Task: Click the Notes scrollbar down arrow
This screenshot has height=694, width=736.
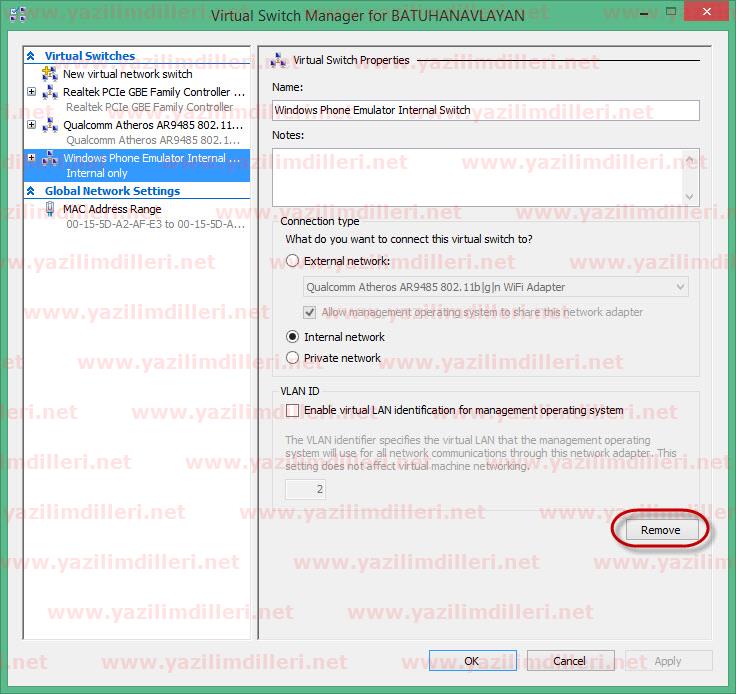Action: point(690,196)
